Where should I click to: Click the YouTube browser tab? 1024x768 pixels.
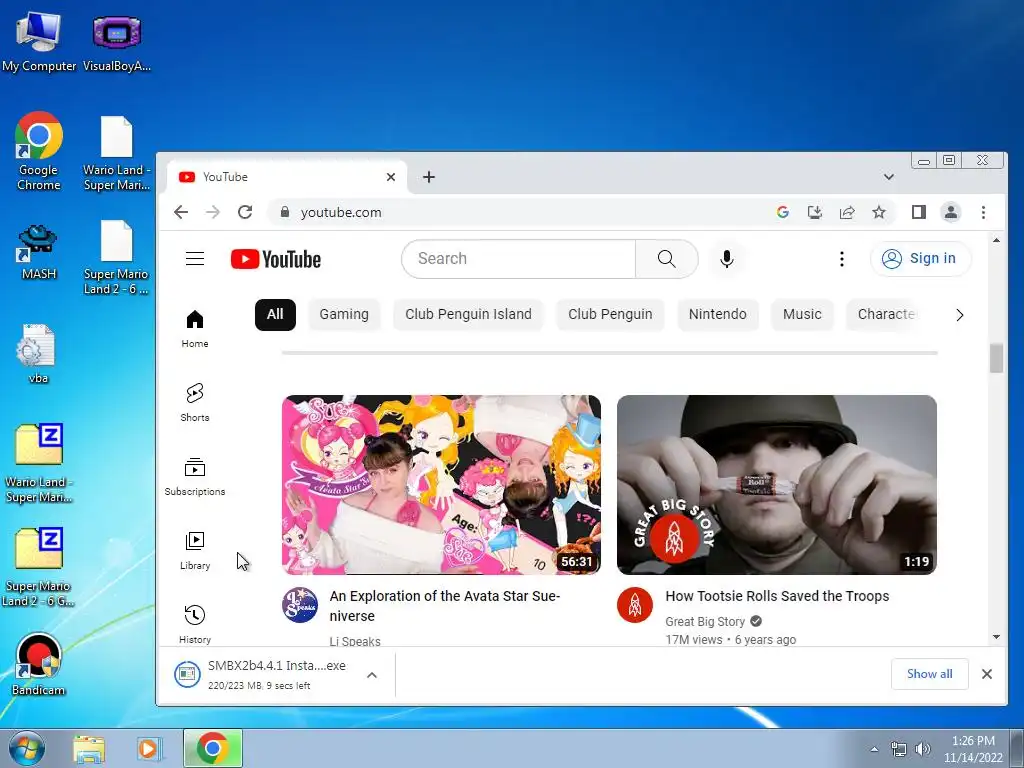pyautogui.click(x=285, y=177)
